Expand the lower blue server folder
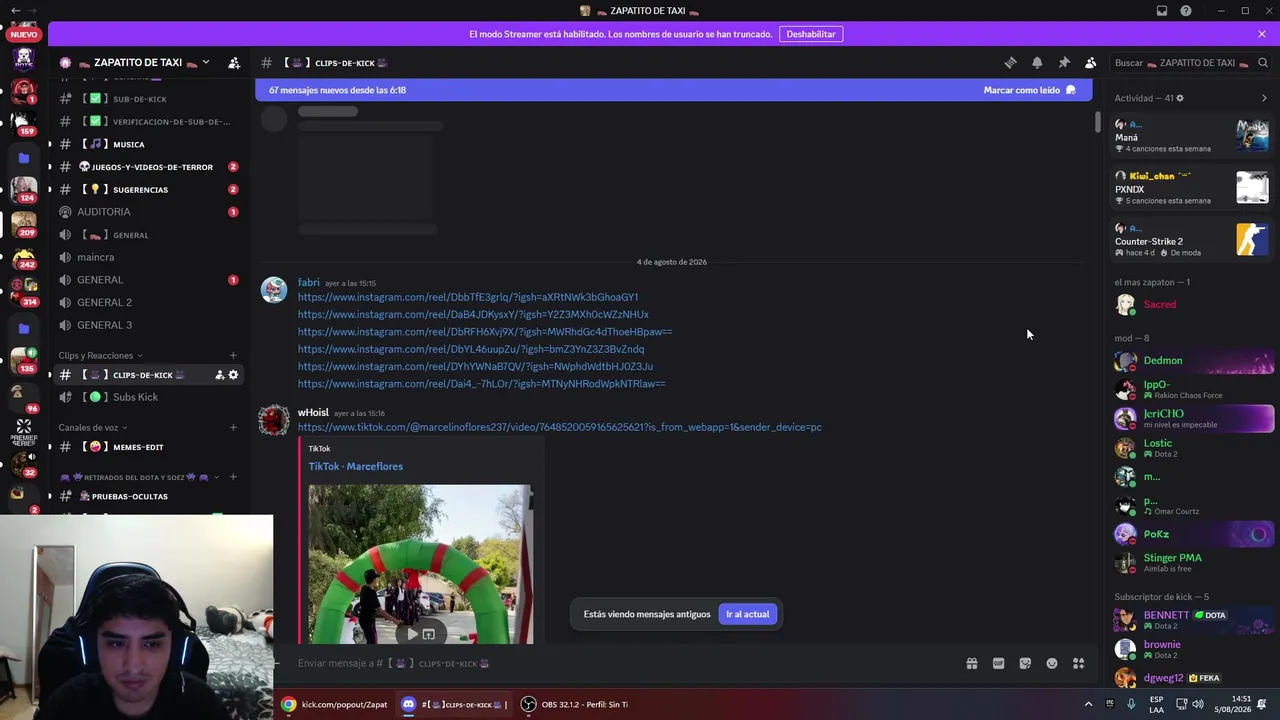The width and height of the screenshot is (1280, 720). pos(23,328)
